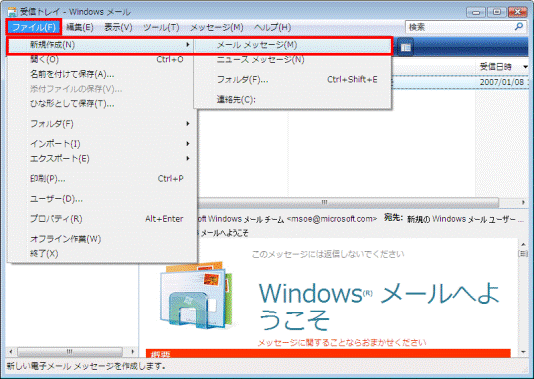Choose メール メッセージ(M) from the submenu

tap(293, 45)
